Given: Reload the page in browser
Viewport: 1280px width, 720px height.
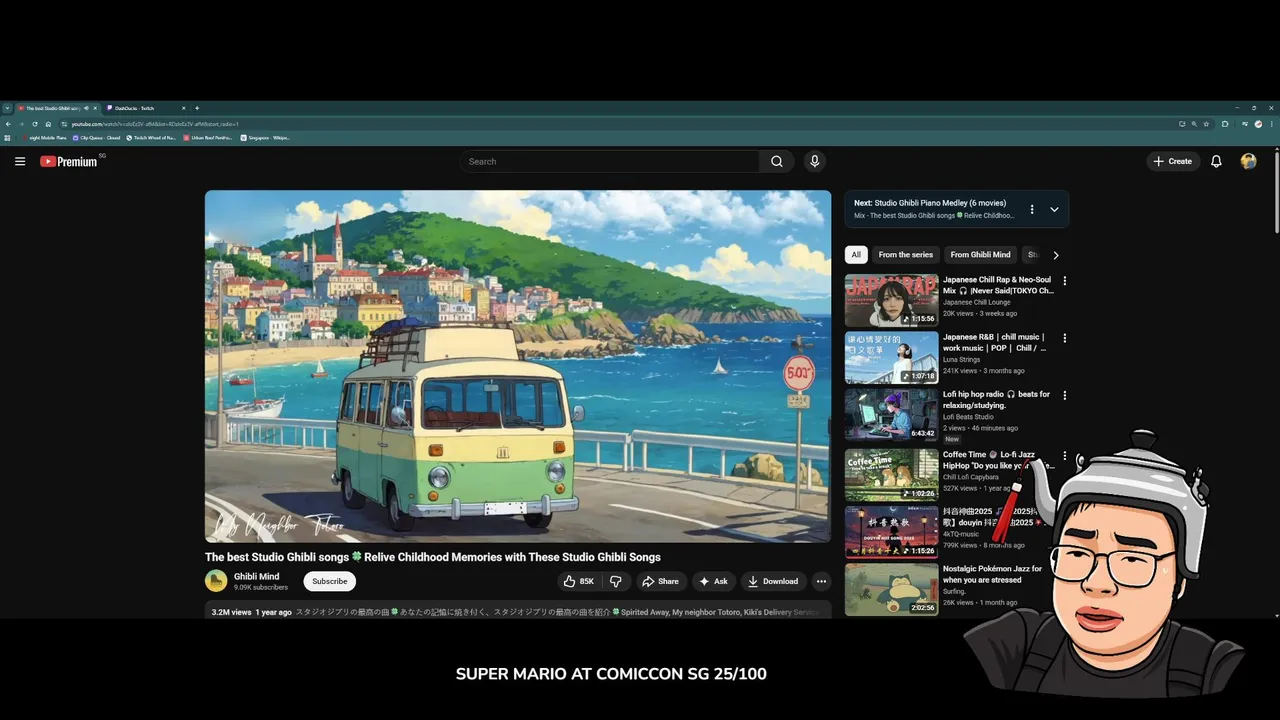Looking at the screenshot, I should click(x=35, y=124).
